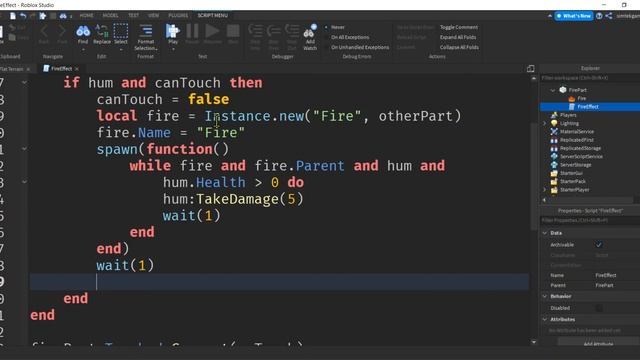
Task: Click the new file icon in the quick access bar
Action: pyautogui.click(x=13, y=16)
